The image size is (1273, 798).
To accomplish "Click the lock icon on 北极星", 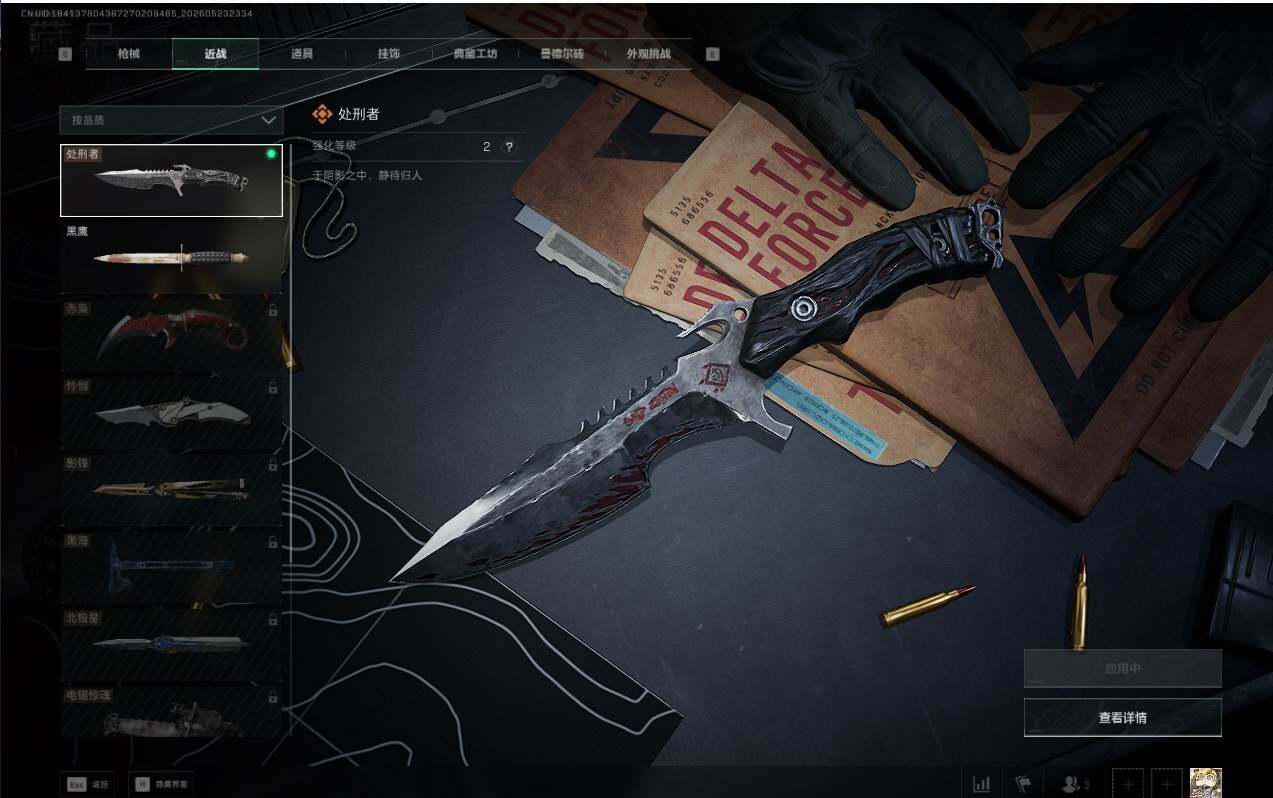I will [273, 619].
